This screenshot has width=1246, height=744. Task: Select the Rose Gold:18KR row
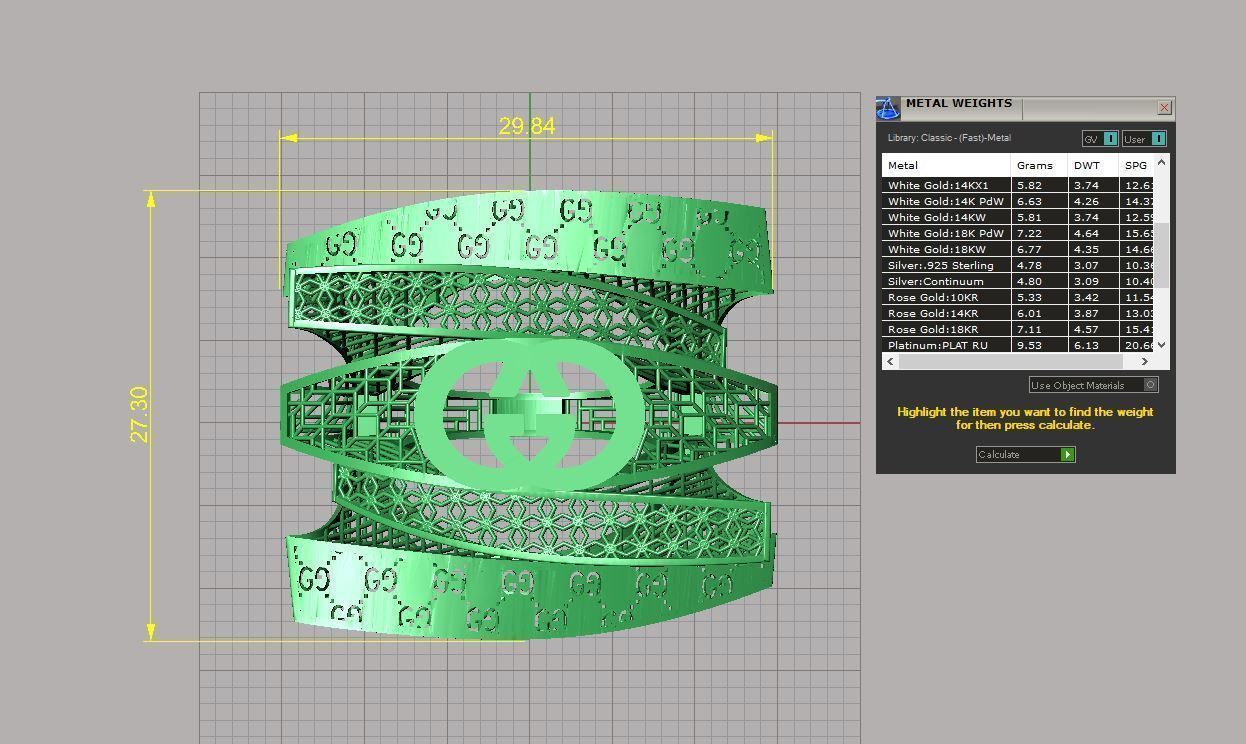pyautogui.click(x=1018, y=329)
